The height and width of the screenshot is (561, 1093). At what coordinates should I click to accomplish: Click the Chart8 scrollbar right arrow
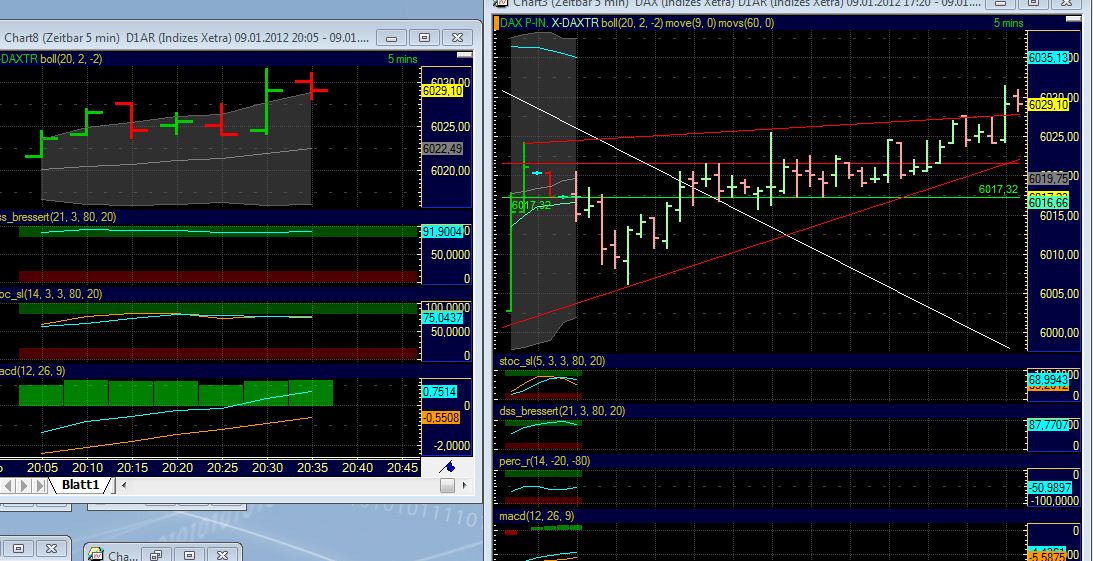coord(464,485)
